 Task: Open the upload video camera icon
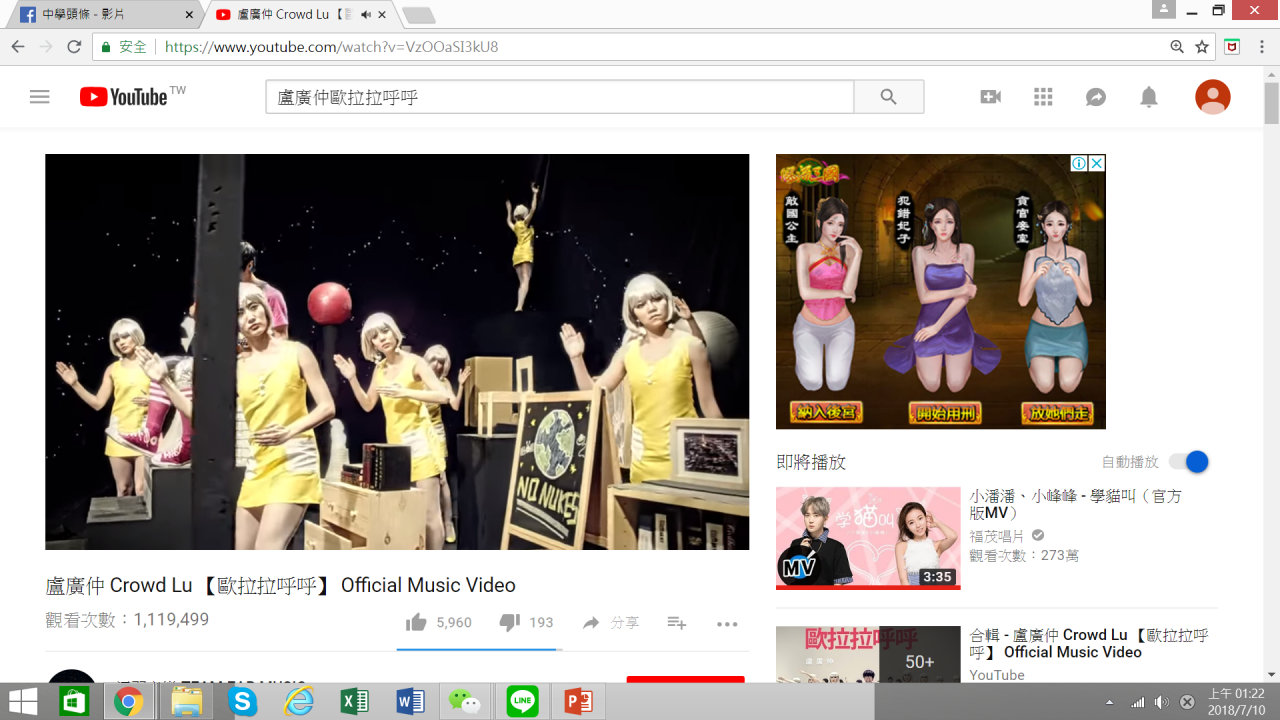pyautogui.click(x=991, y=97)
